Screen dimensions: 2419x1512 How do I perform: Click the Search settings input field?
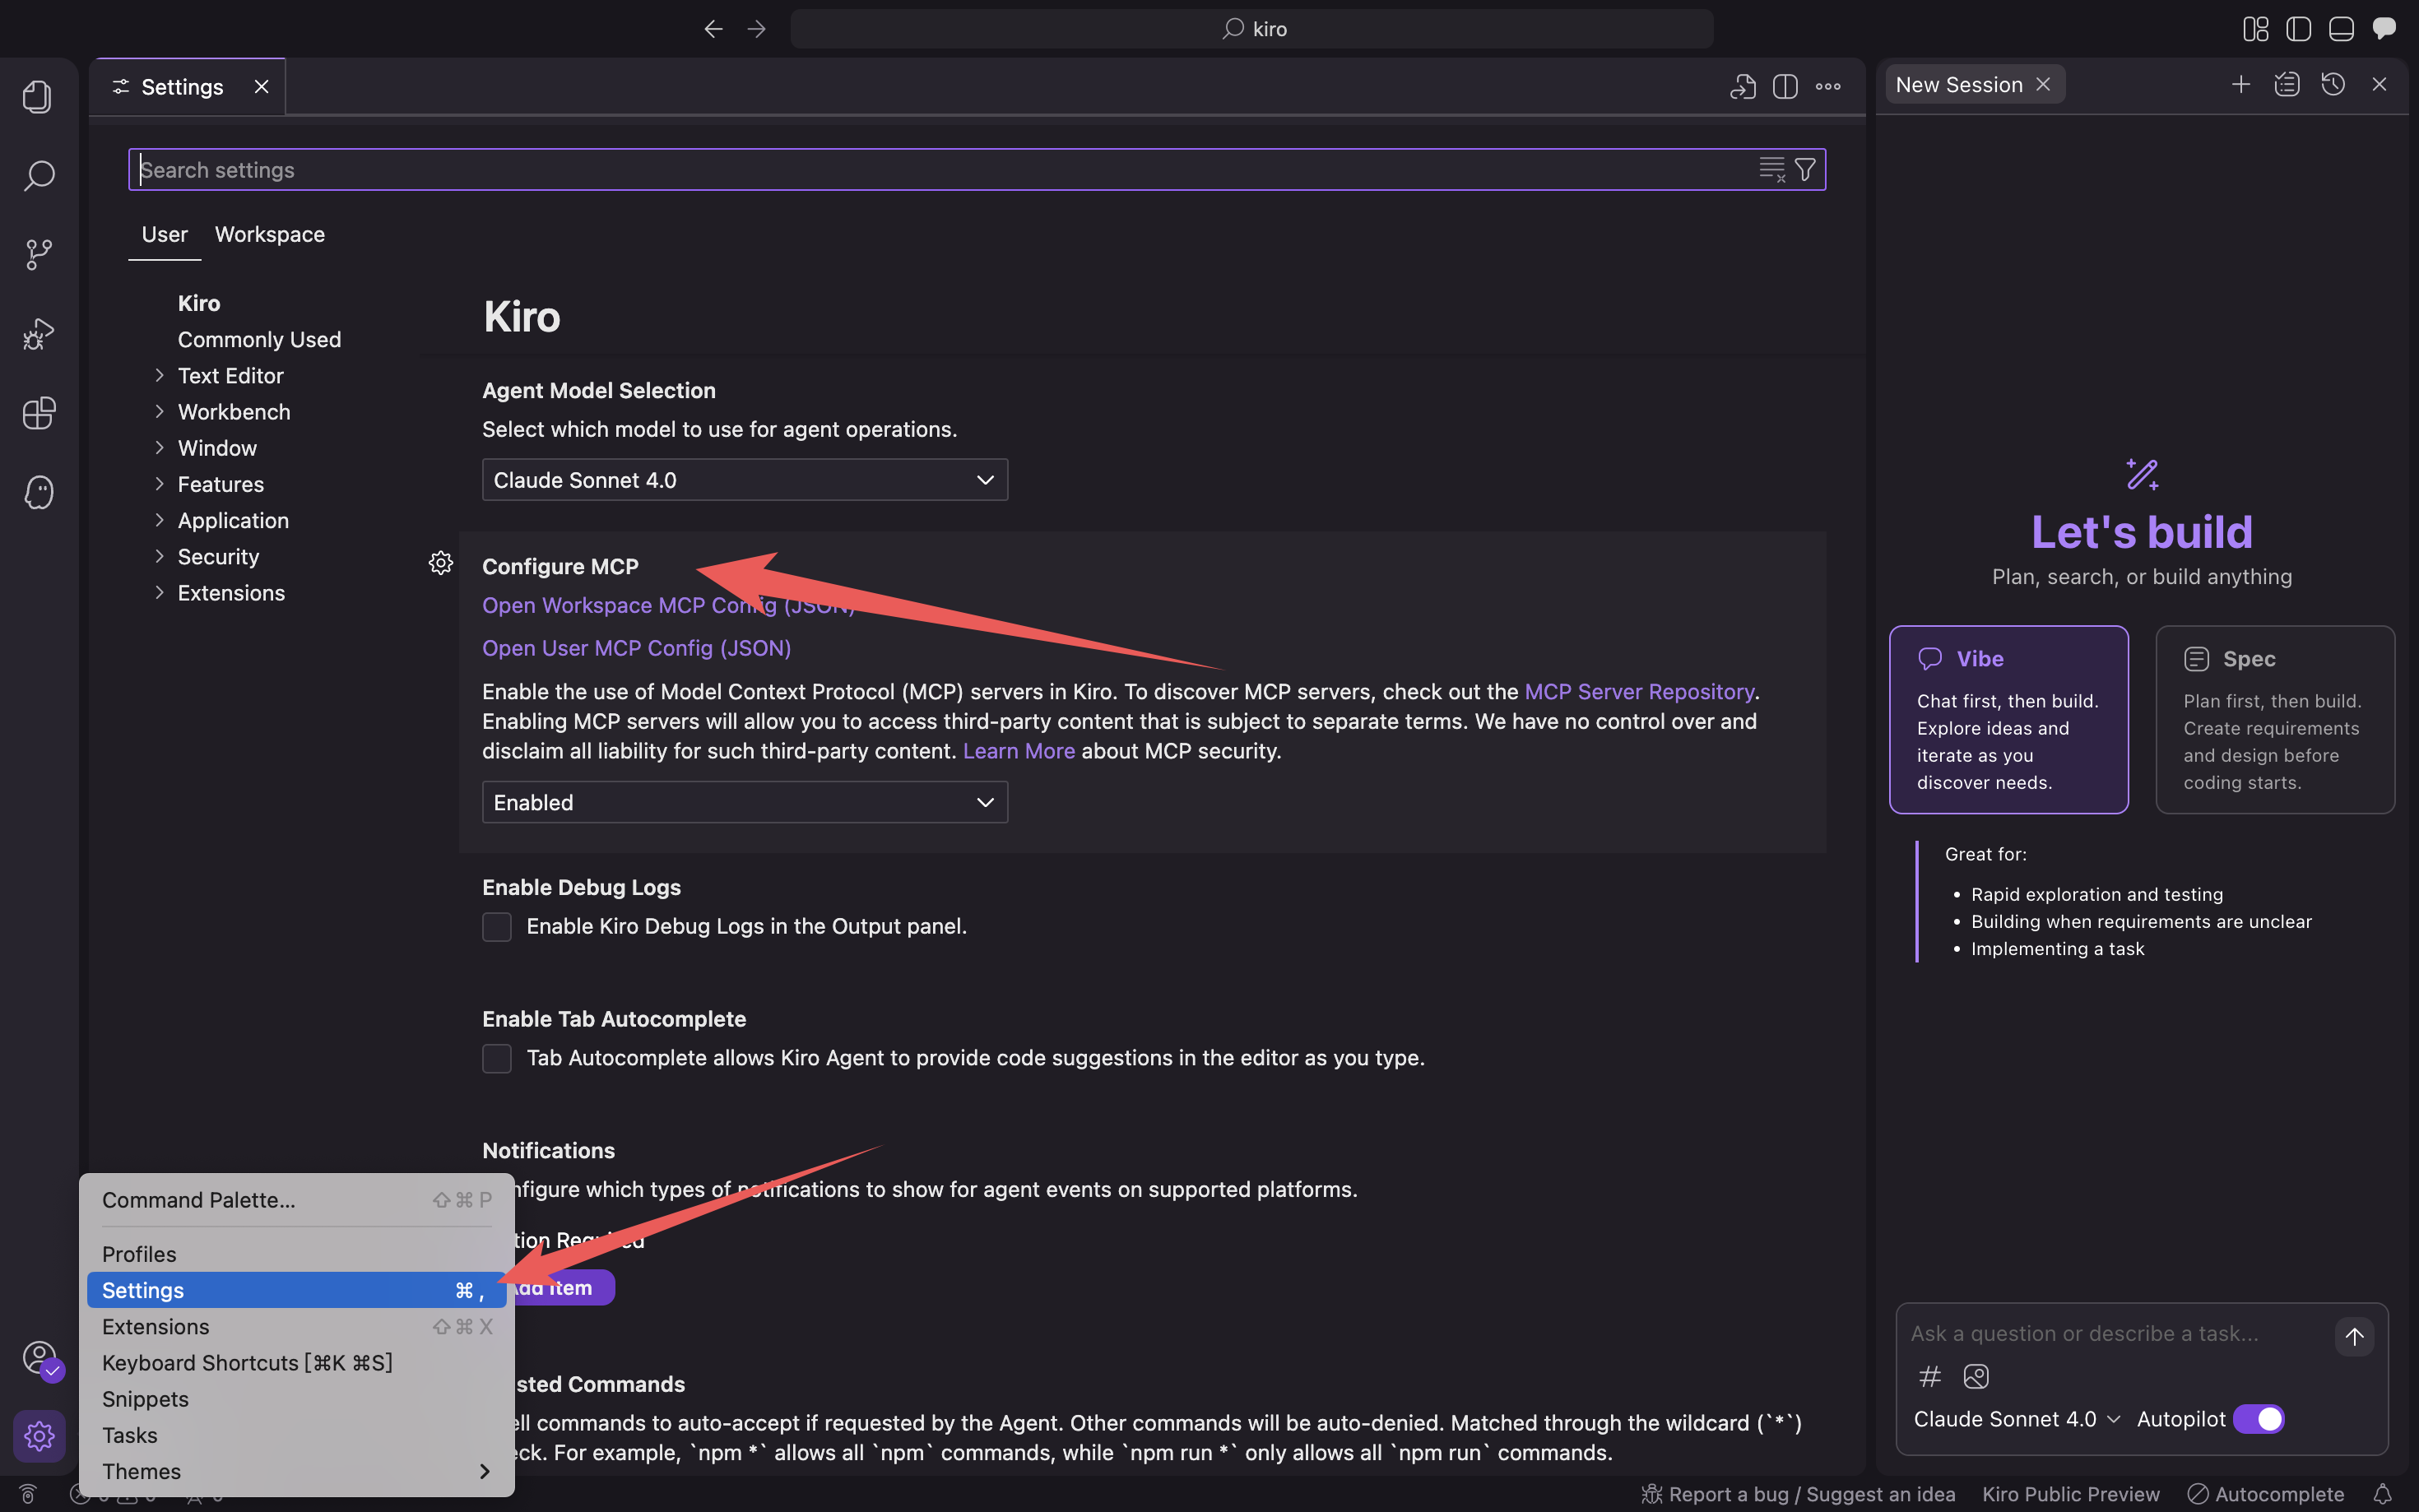coord(940,170)
